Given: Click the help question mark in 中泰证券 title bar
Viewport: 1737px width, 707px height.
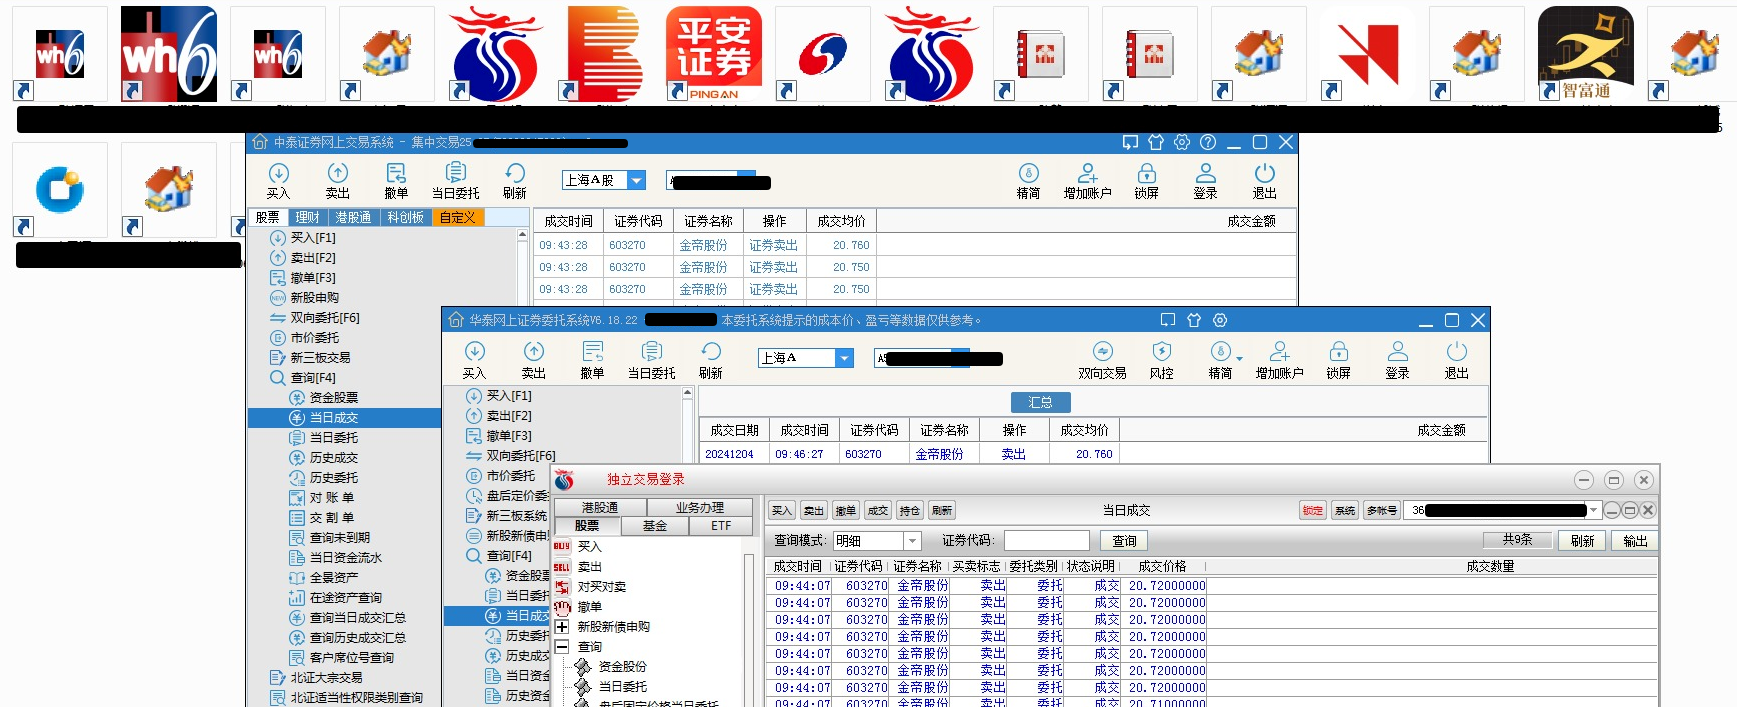Looking at the screenshot, I should tap(1208, 142).
